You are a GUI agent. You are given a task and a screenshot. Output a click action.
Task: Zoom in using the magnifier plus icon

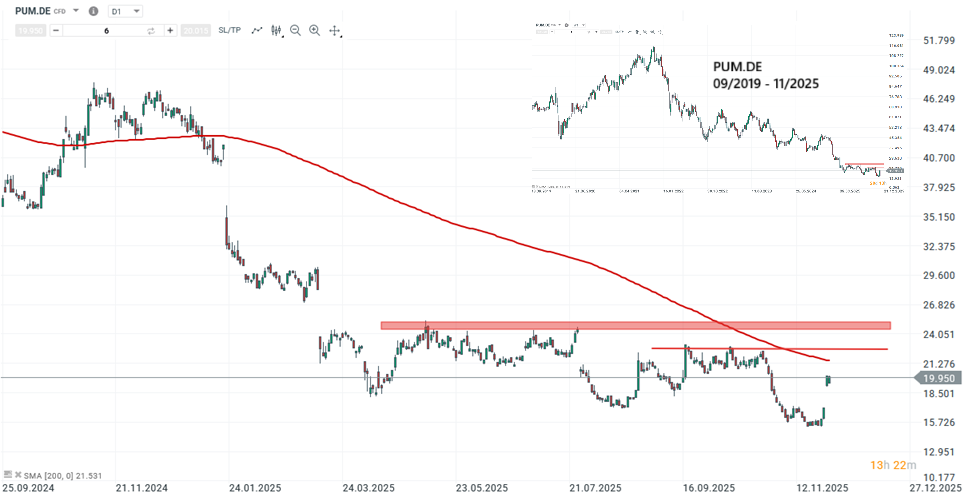click(x=315, y=31)
